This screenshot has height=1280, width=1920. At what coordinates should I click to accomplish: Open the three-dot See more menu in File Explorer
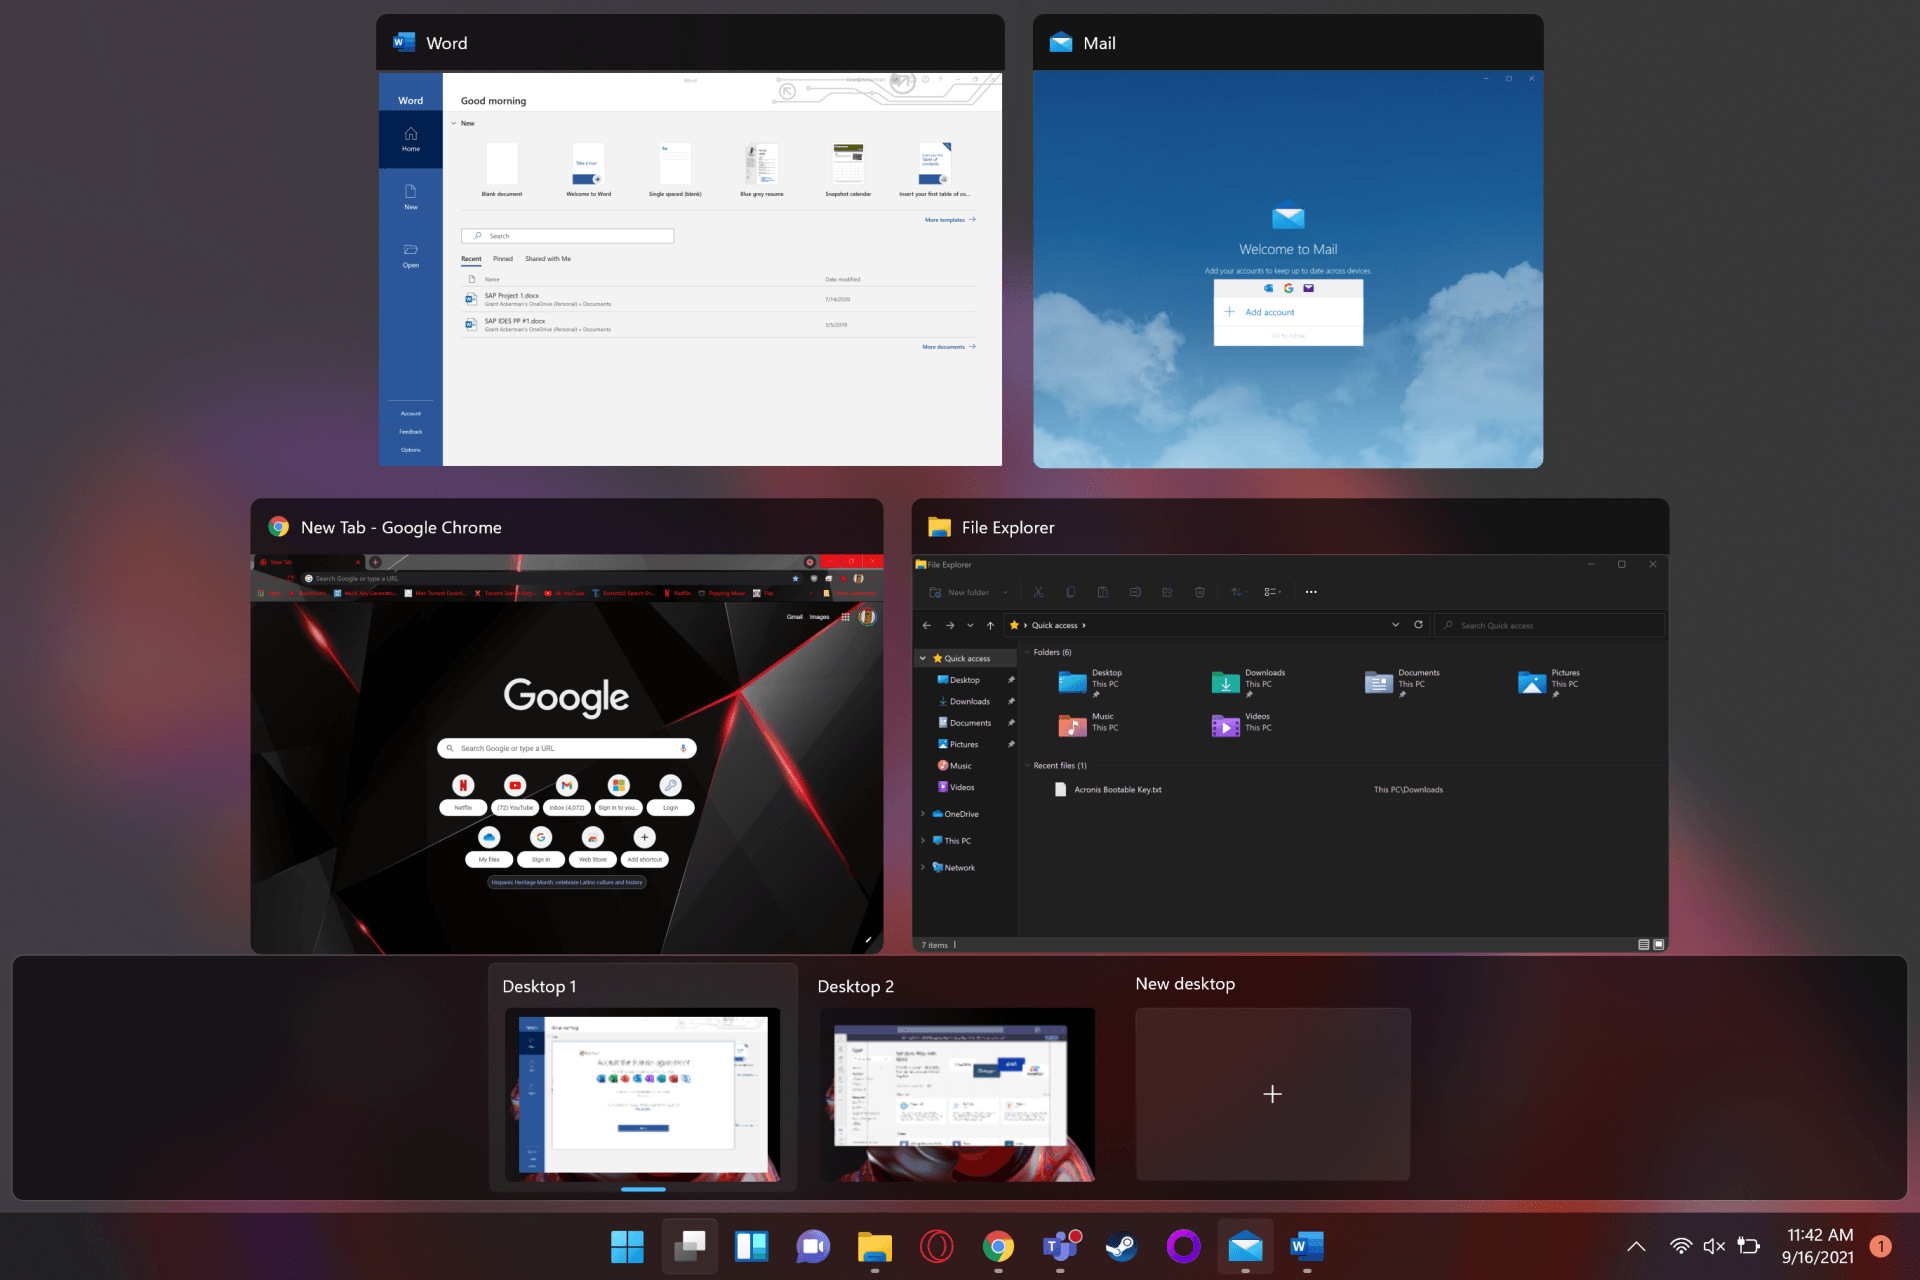point(1311,592)
